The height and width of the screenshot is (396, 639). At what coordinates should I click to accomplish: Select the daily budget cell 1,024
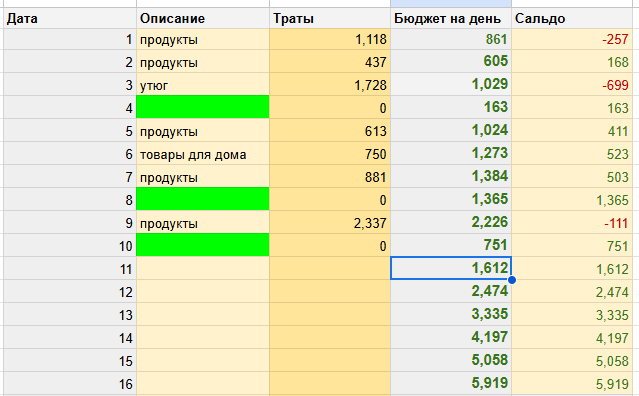coord(451,131)
